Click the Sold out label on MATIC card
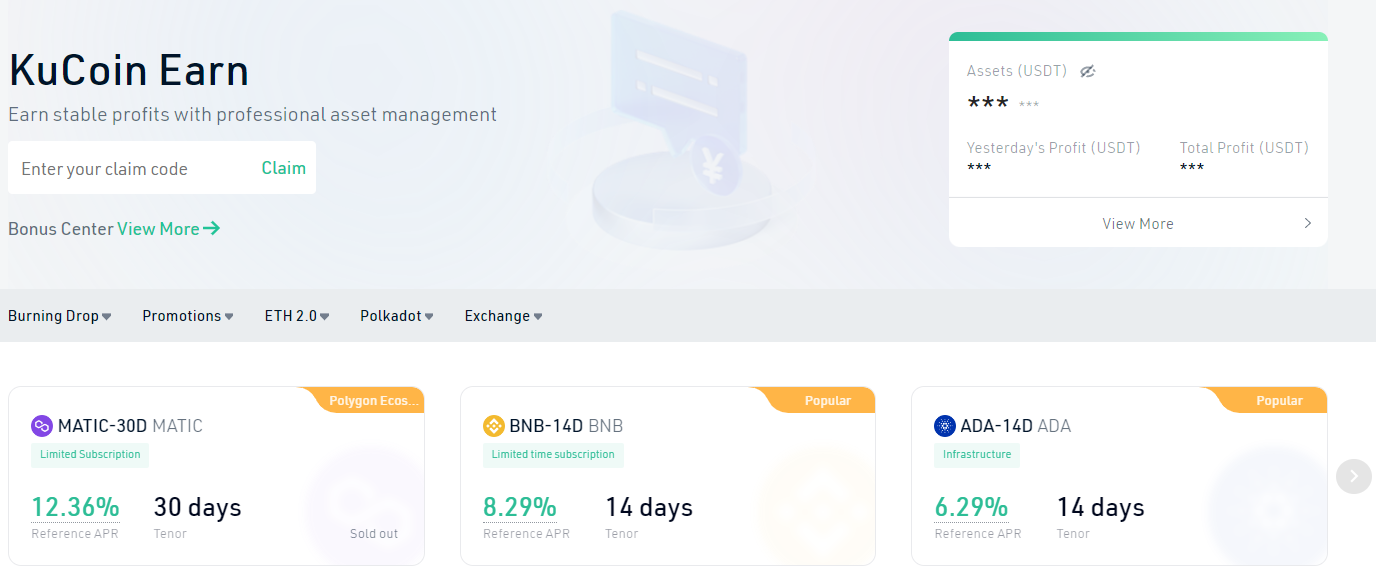The width and height of the screenshot is (1376, 576). pyautogui.click(x=374, y=534)
